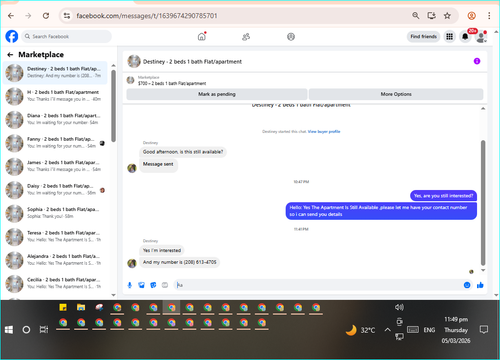Click the volume speaker tray icon
Screen dimensions: 500x360
[399, 307]
